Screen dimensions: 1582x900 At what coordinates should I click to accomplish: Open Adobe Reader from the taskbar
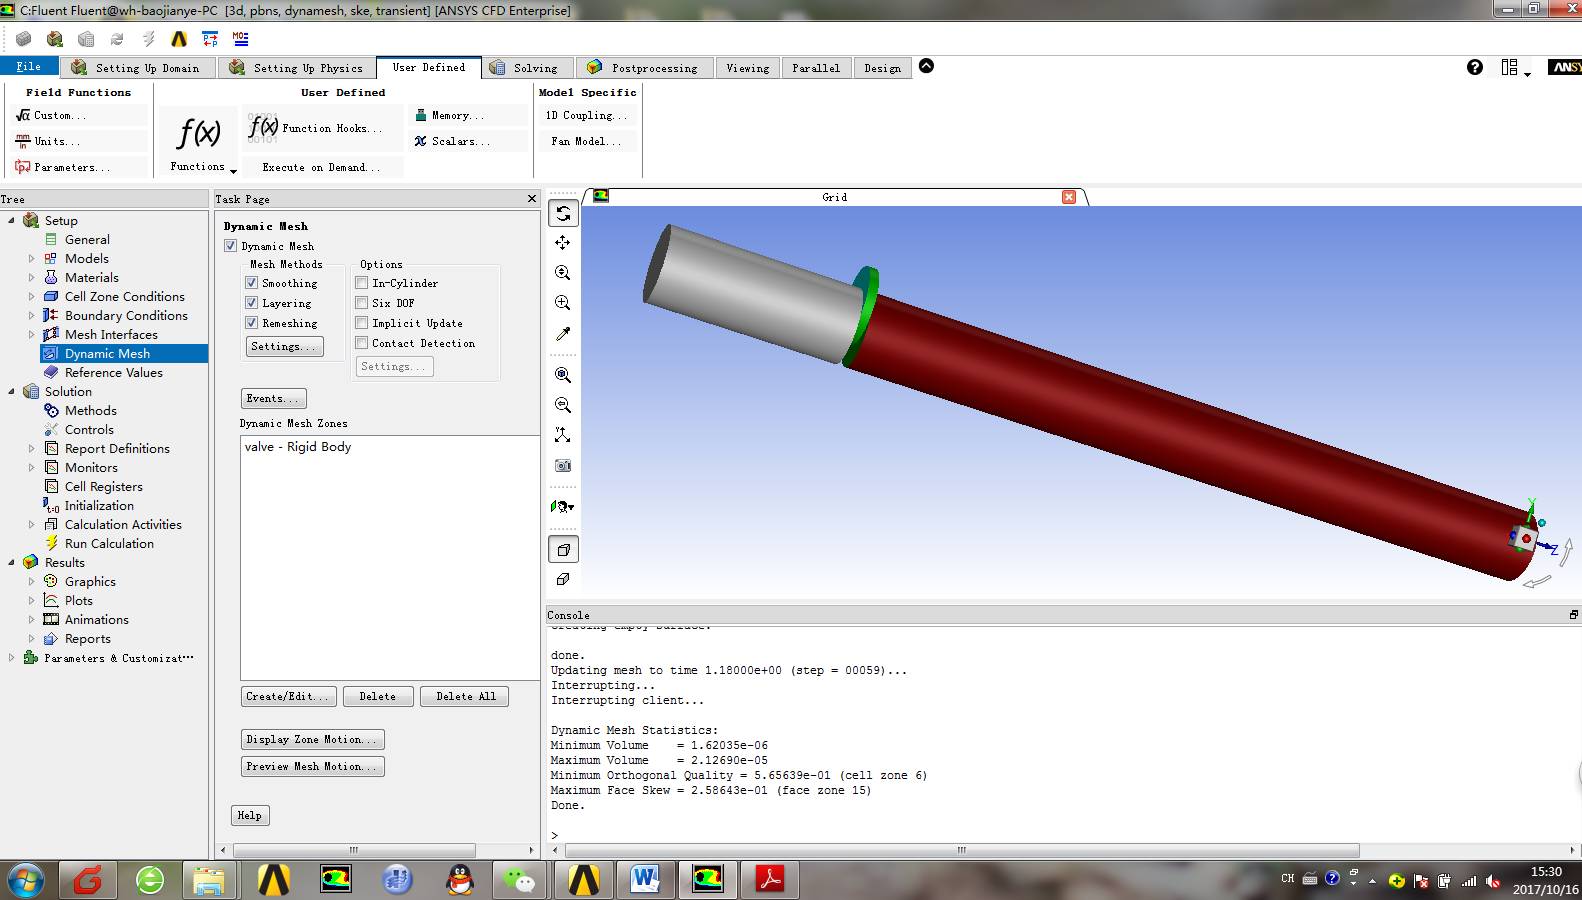(771, 880)
